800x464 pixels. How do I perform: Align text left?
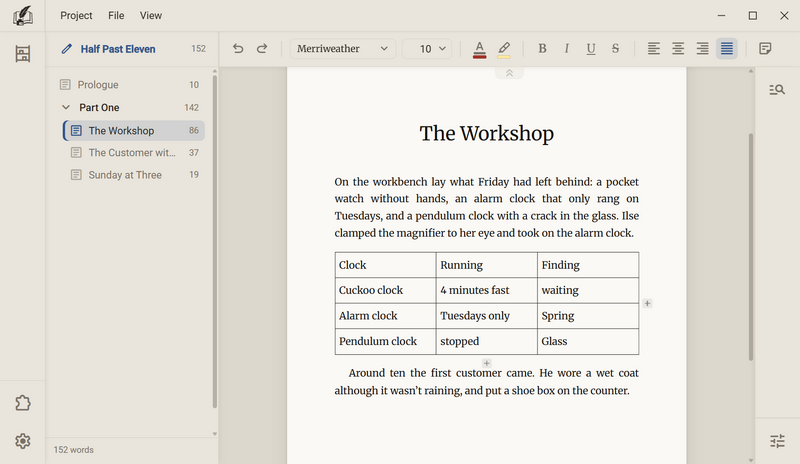click(x=654, y=48)
